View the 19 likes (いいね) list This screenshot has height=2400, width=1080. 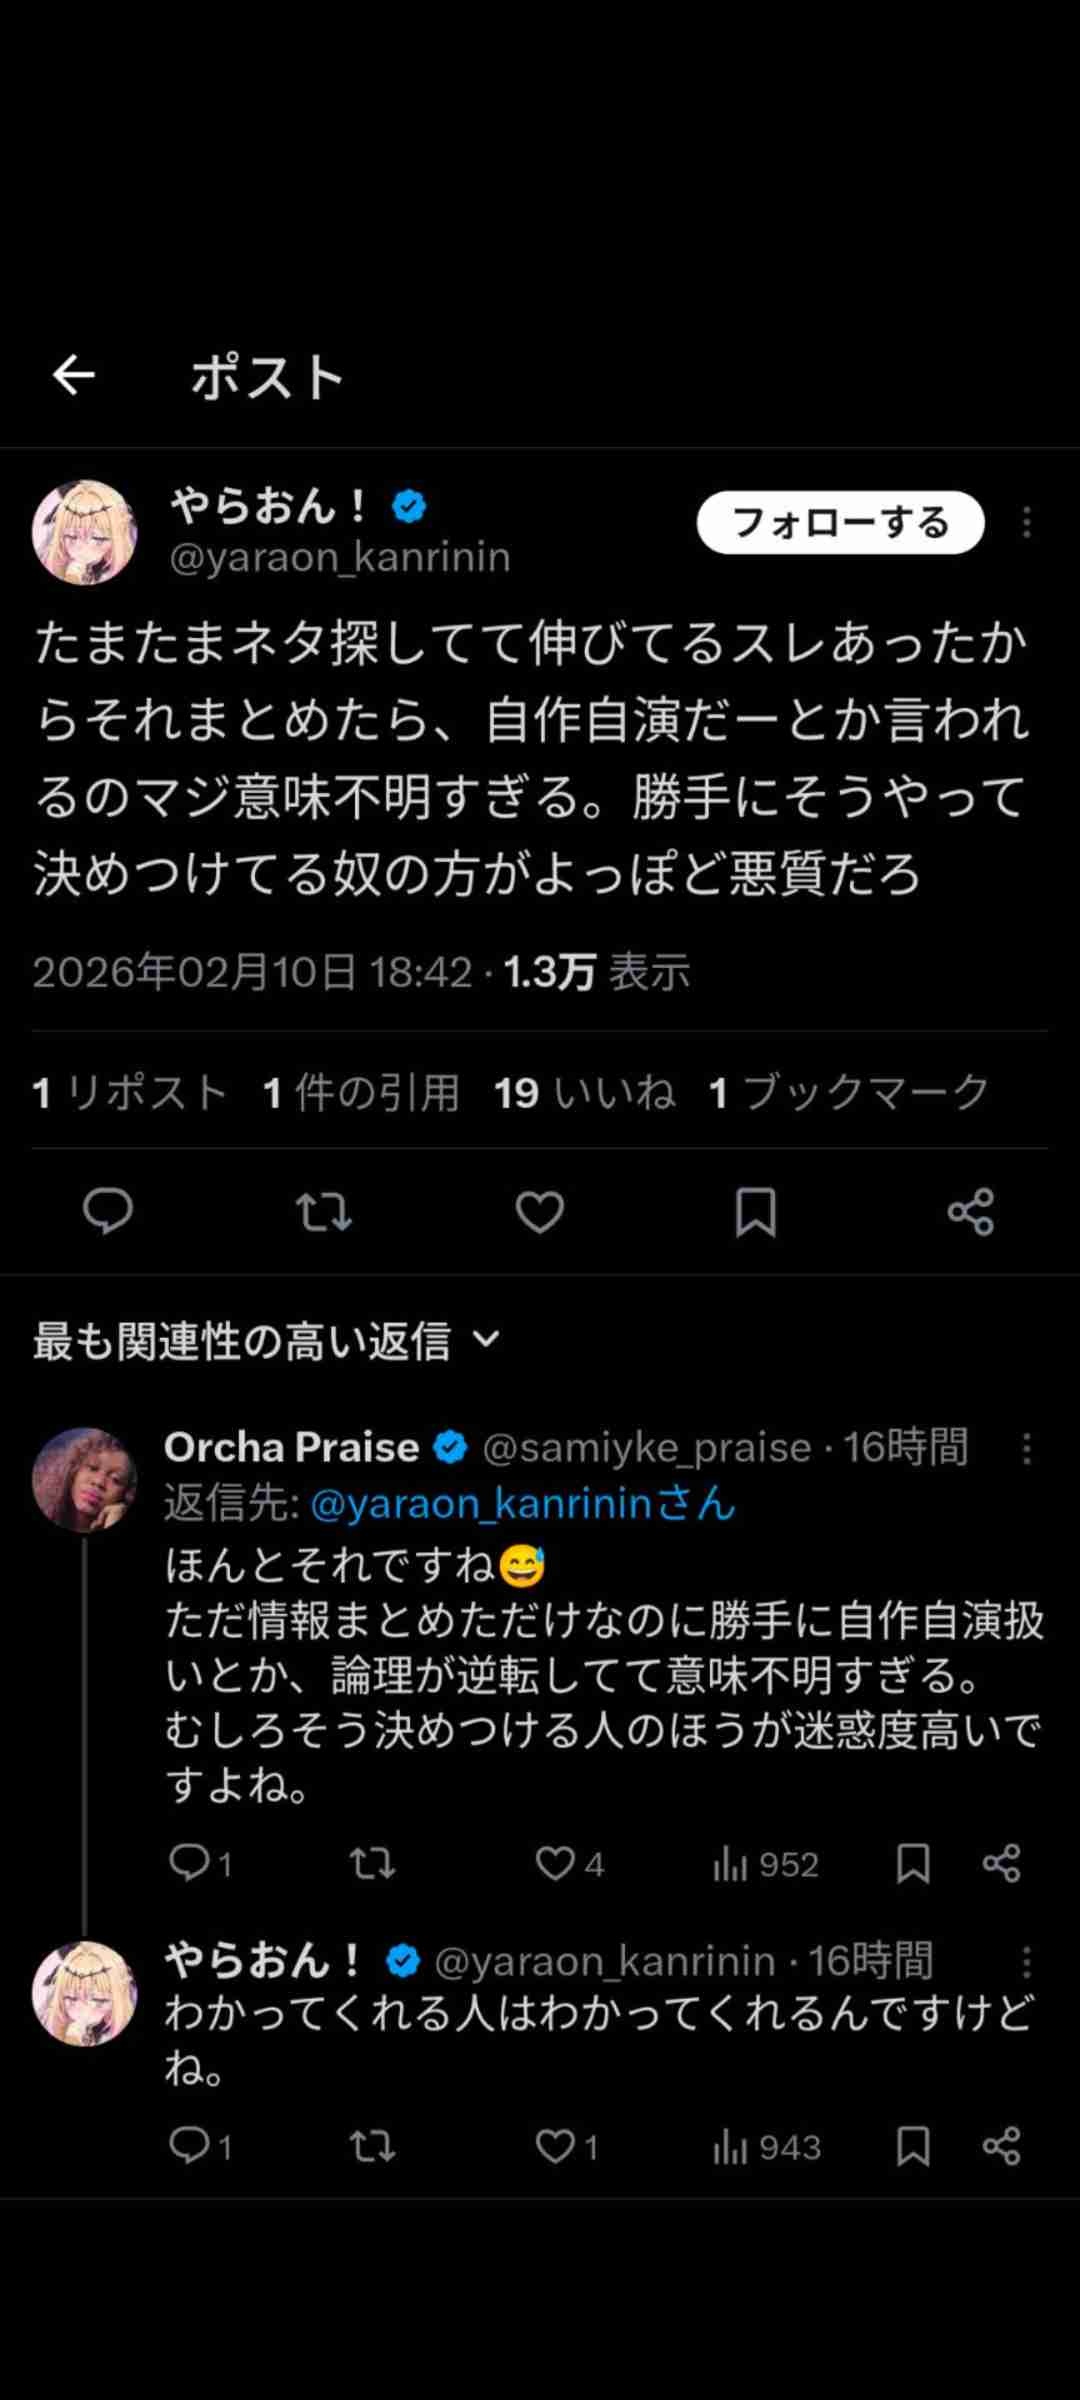(585, 1092)
